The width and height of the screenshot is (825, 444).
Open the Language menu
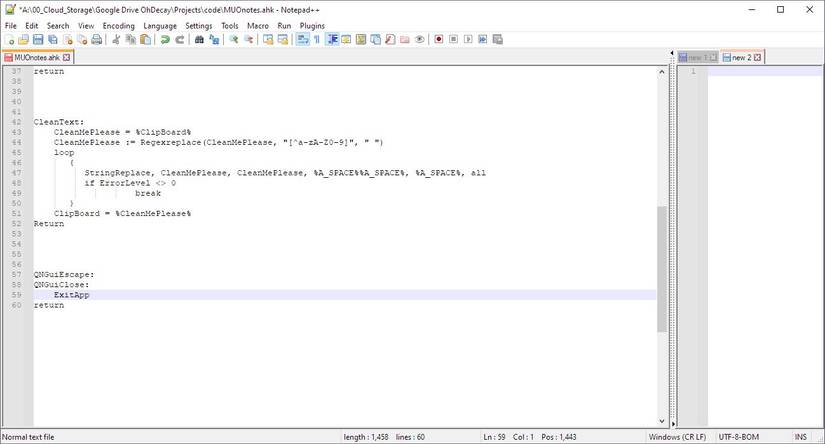point(160,26)
